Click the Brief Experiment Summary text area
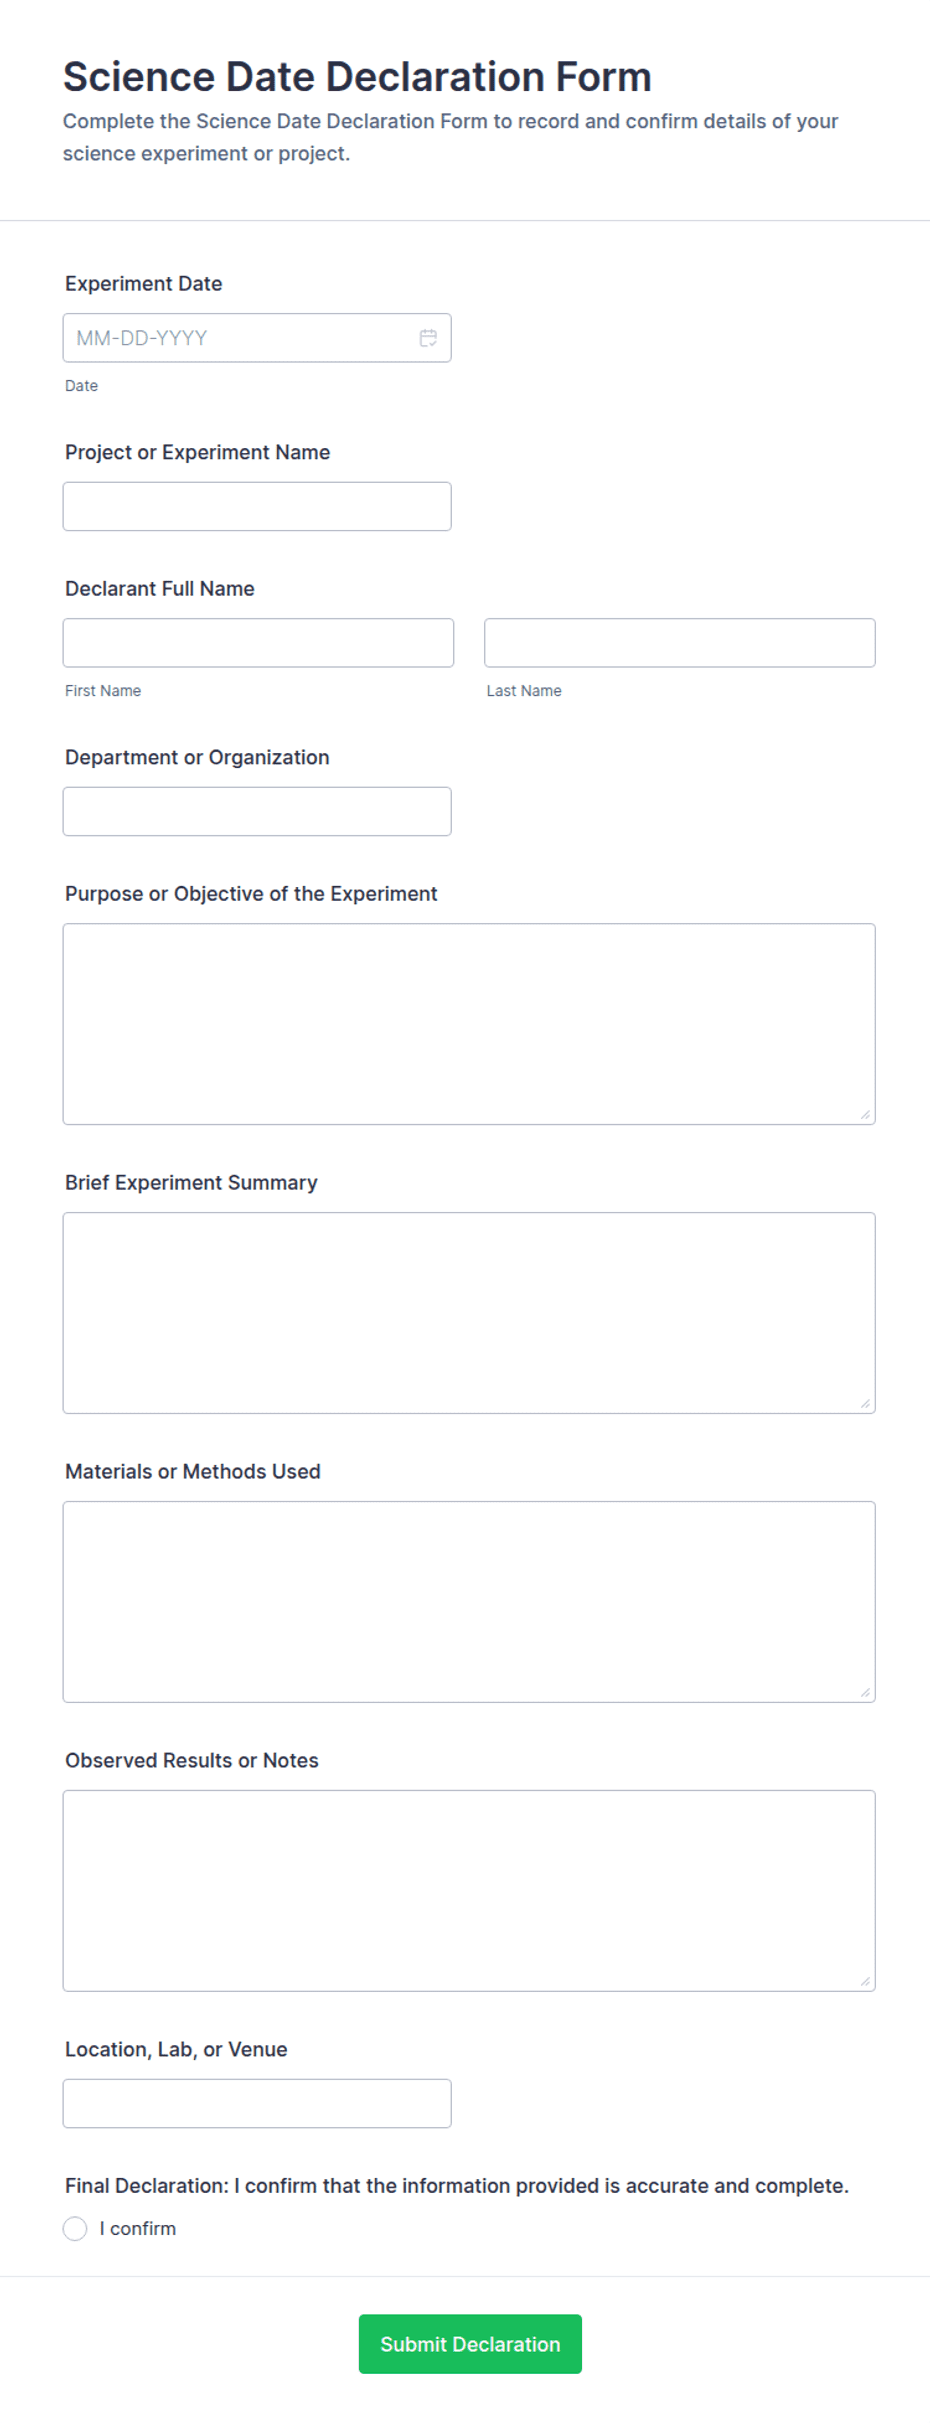 click(469, 1313)
